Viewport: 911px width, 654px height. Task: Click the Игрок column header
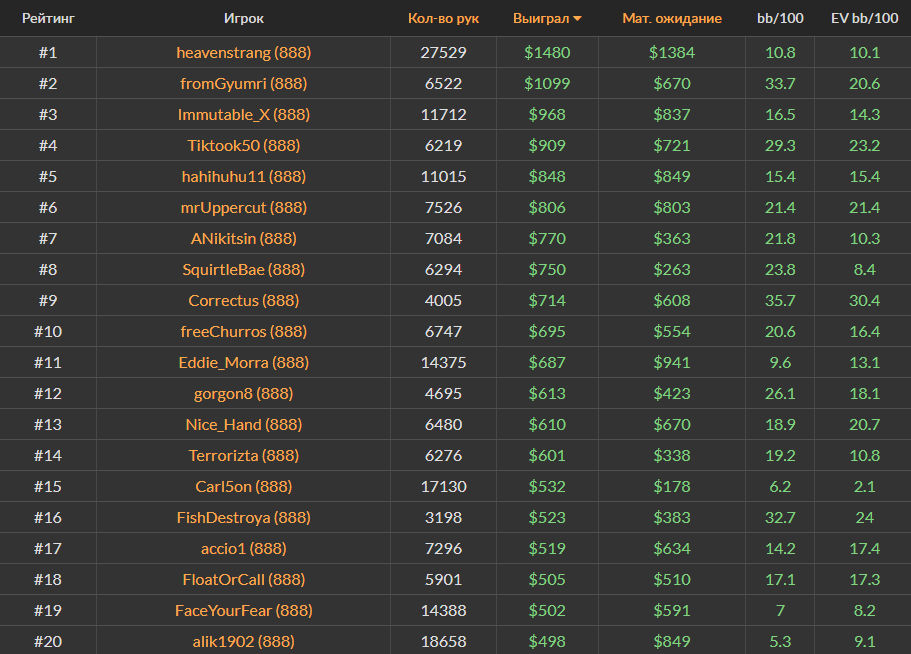point(244,19)
